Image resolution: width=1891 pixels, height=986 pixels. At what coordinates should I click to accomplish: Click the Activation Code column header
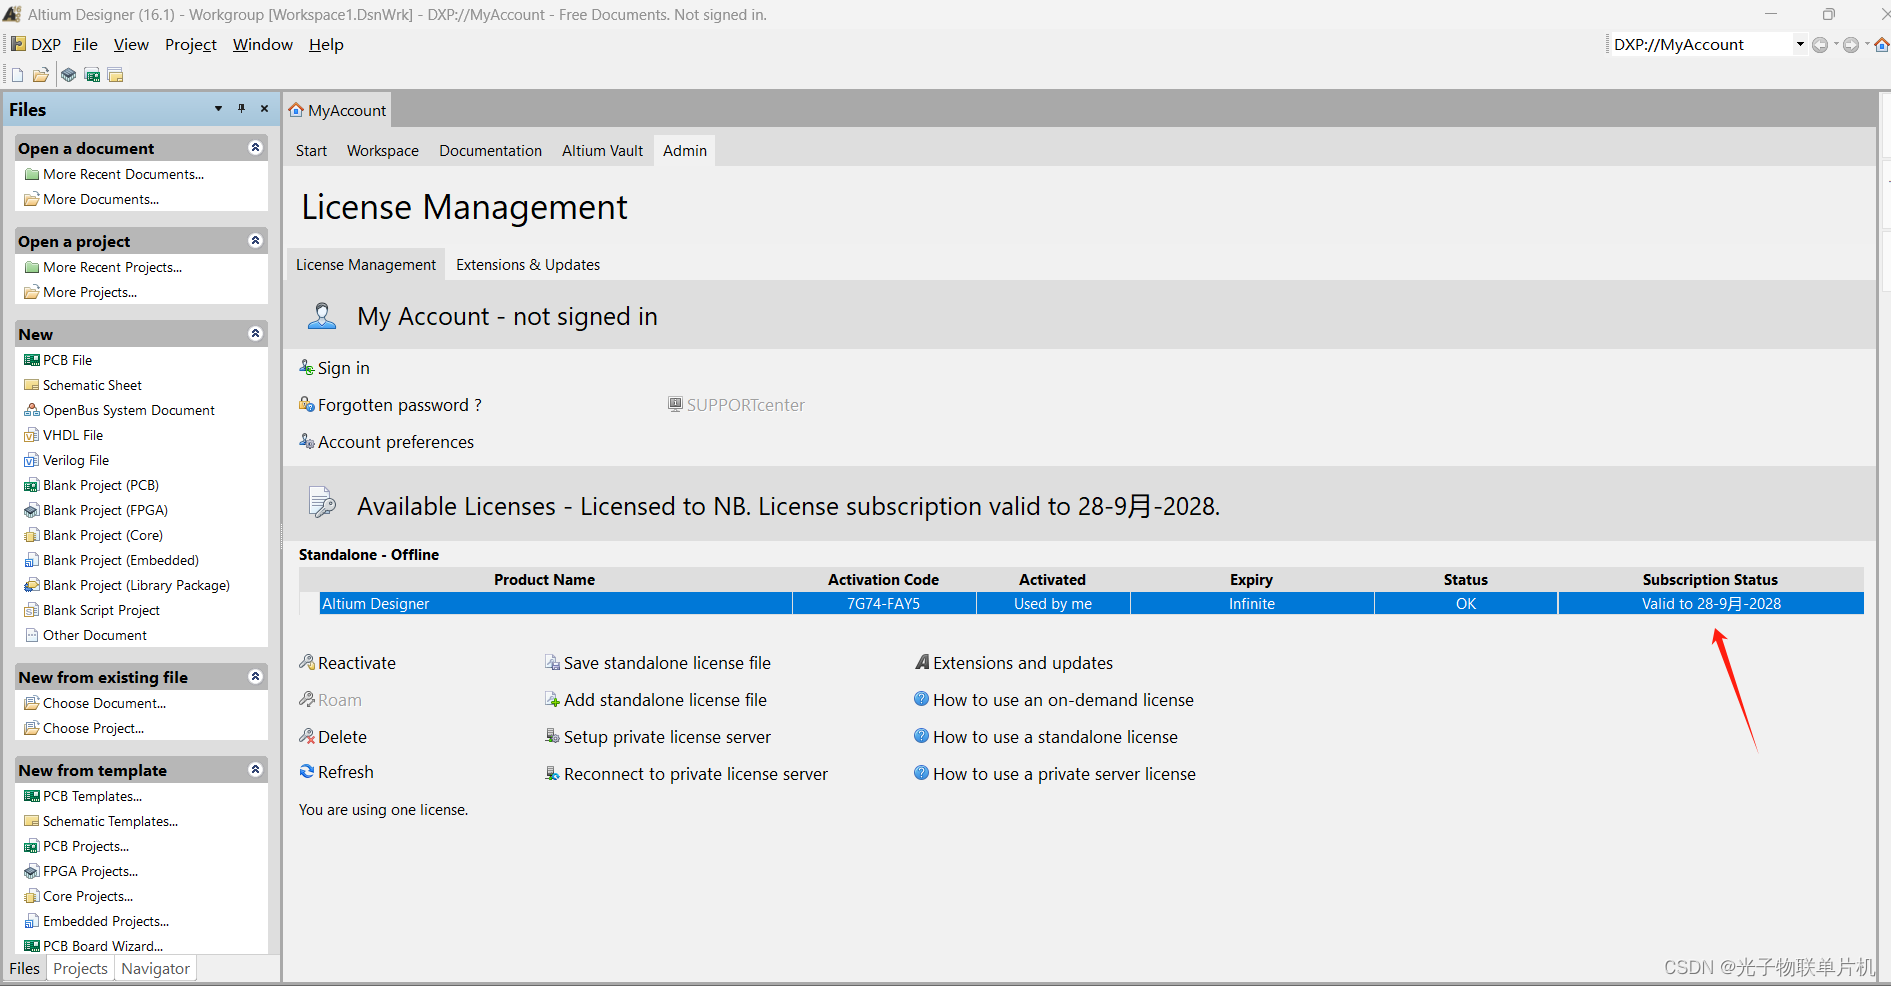pyautogui.click(x=883, y=580)
